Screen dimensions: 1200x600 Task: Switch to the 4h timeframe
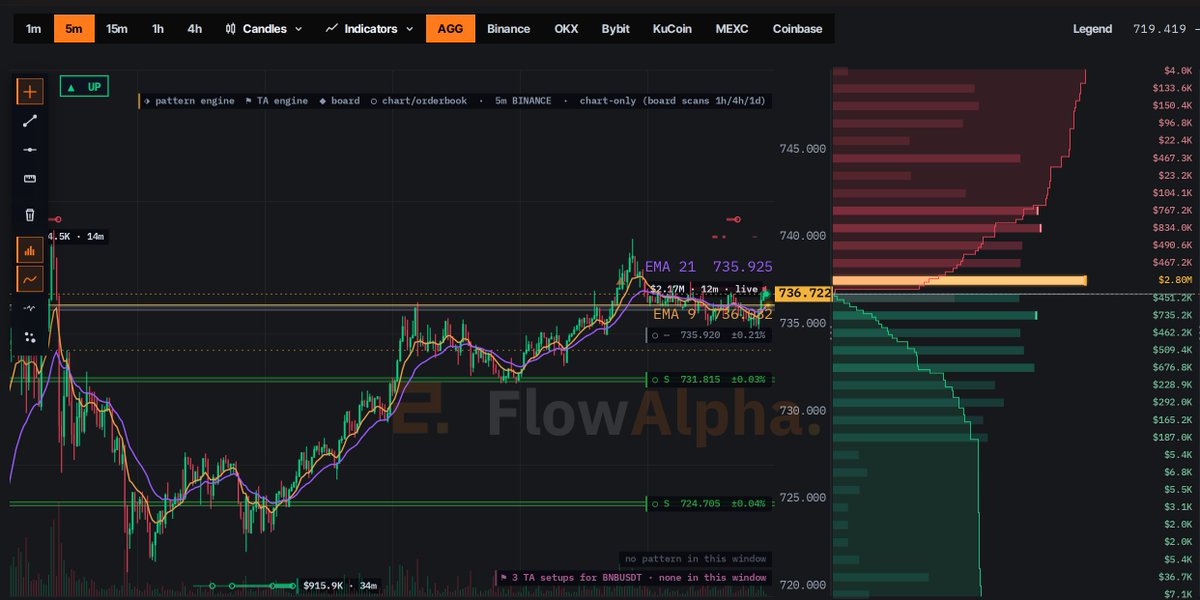pyautogui.click(x=194, y=29)
